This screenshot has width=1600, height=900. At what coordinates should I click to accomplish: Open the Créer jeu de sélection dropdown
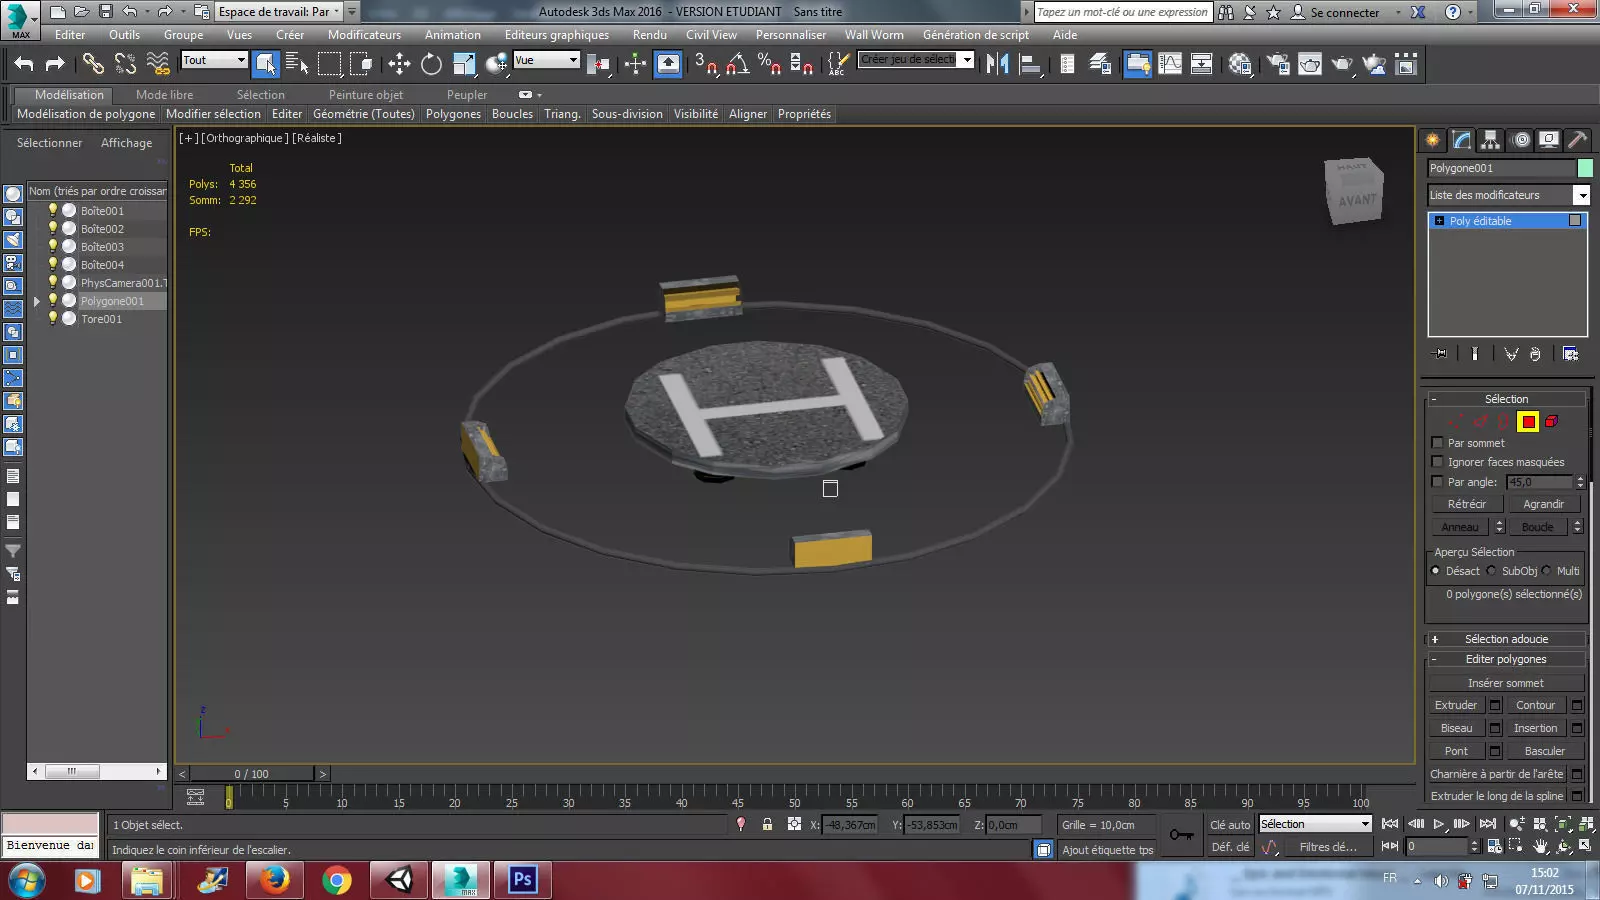click(x=916, y=60)
